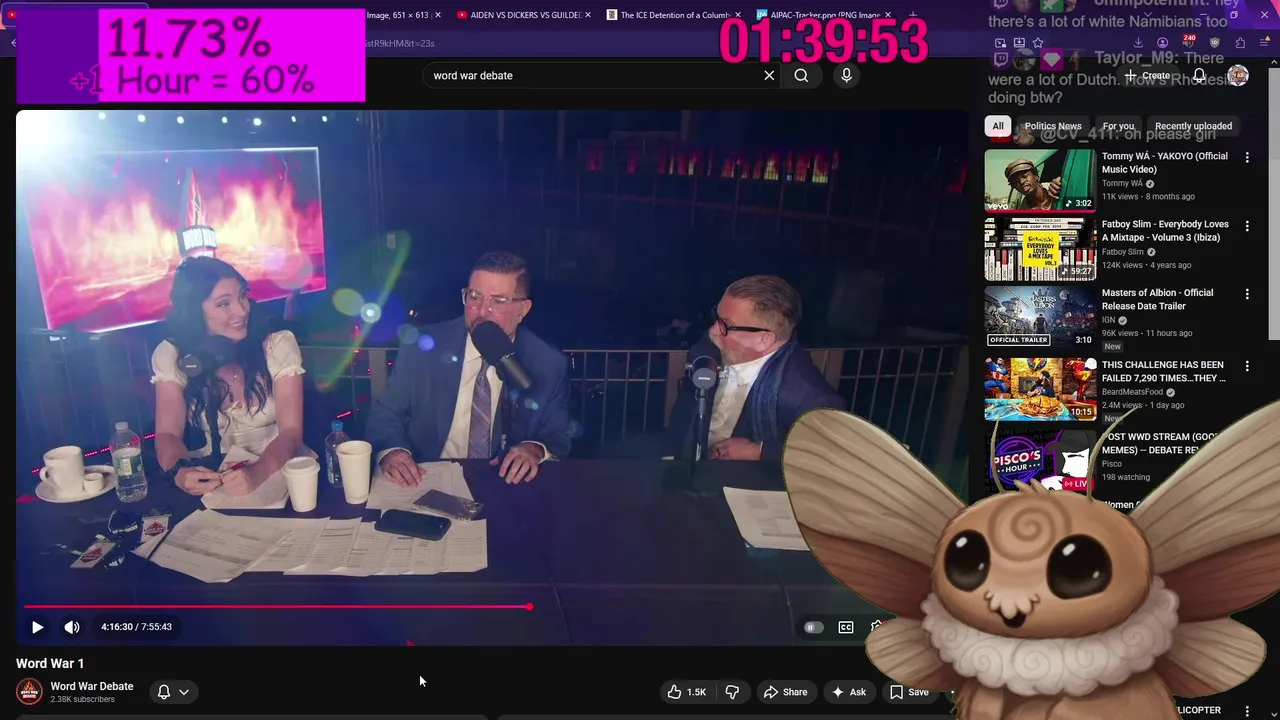Open Fatboy Slim Everybody Loves A Mixtape title

(1165, 231)
